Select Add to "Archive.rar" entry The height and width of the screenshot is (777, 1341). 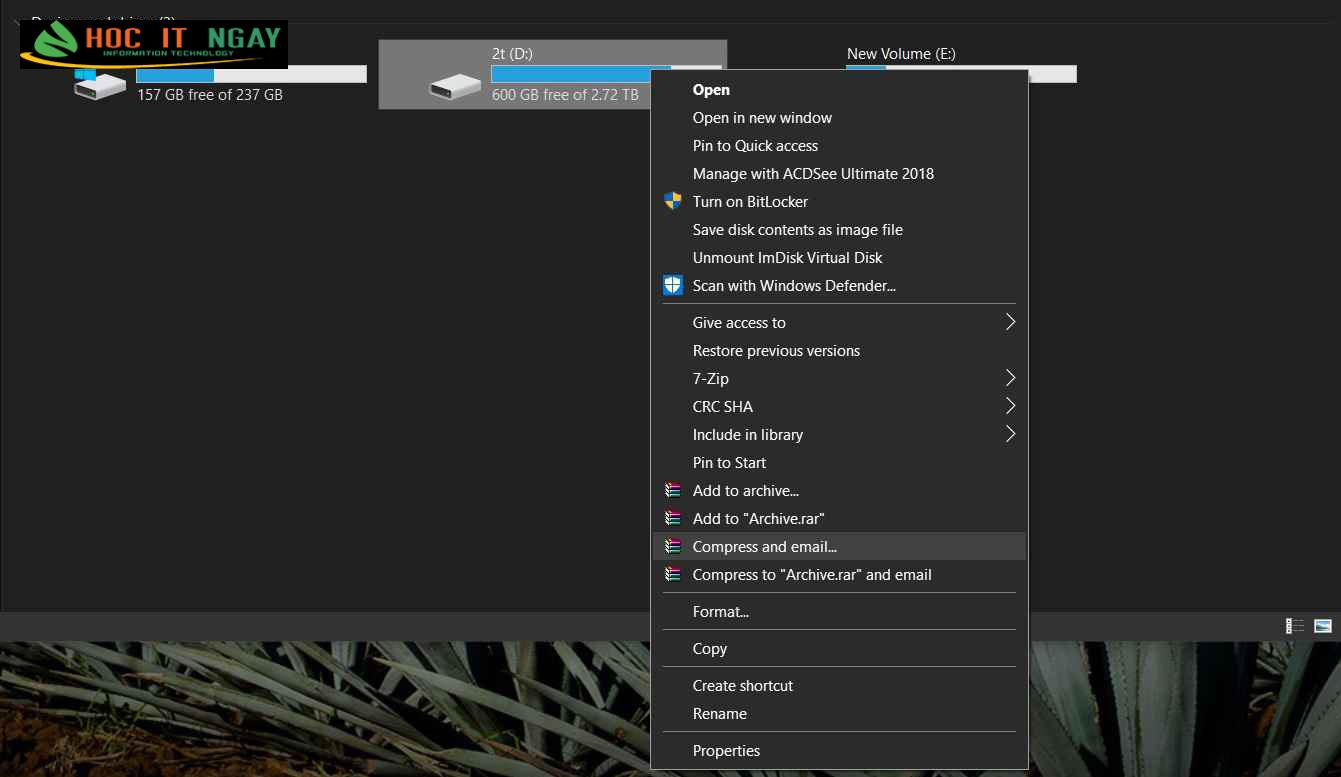839,519
